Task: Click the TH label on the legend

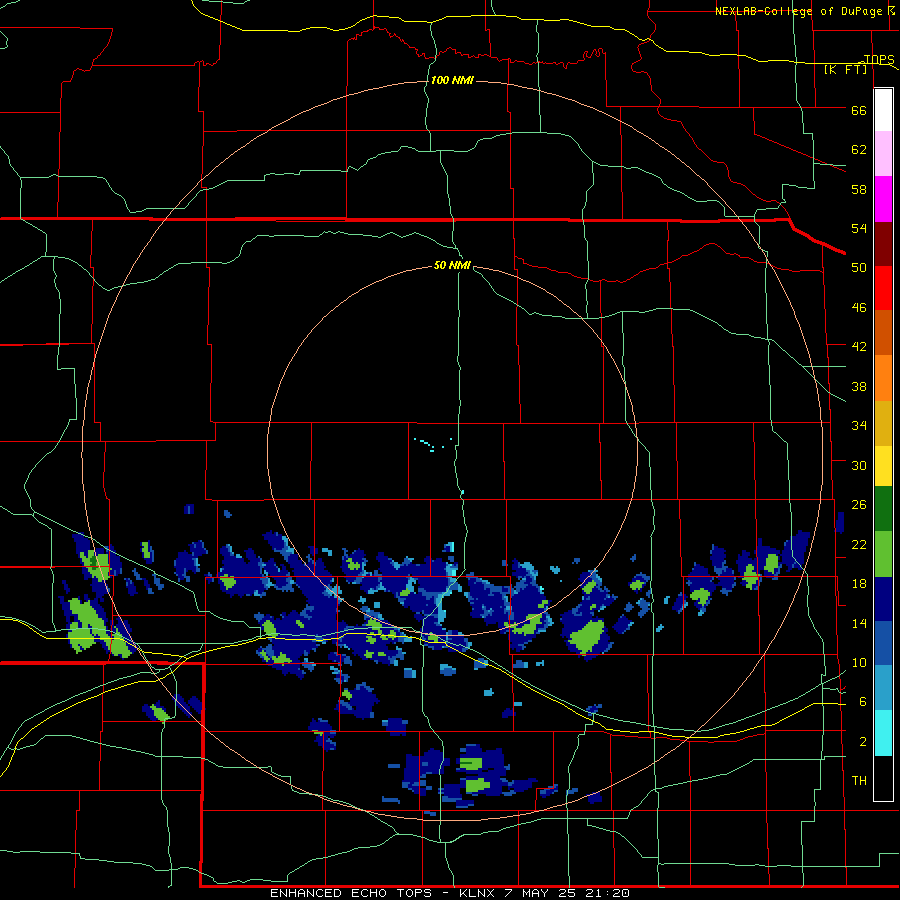Action: (859, 781)
